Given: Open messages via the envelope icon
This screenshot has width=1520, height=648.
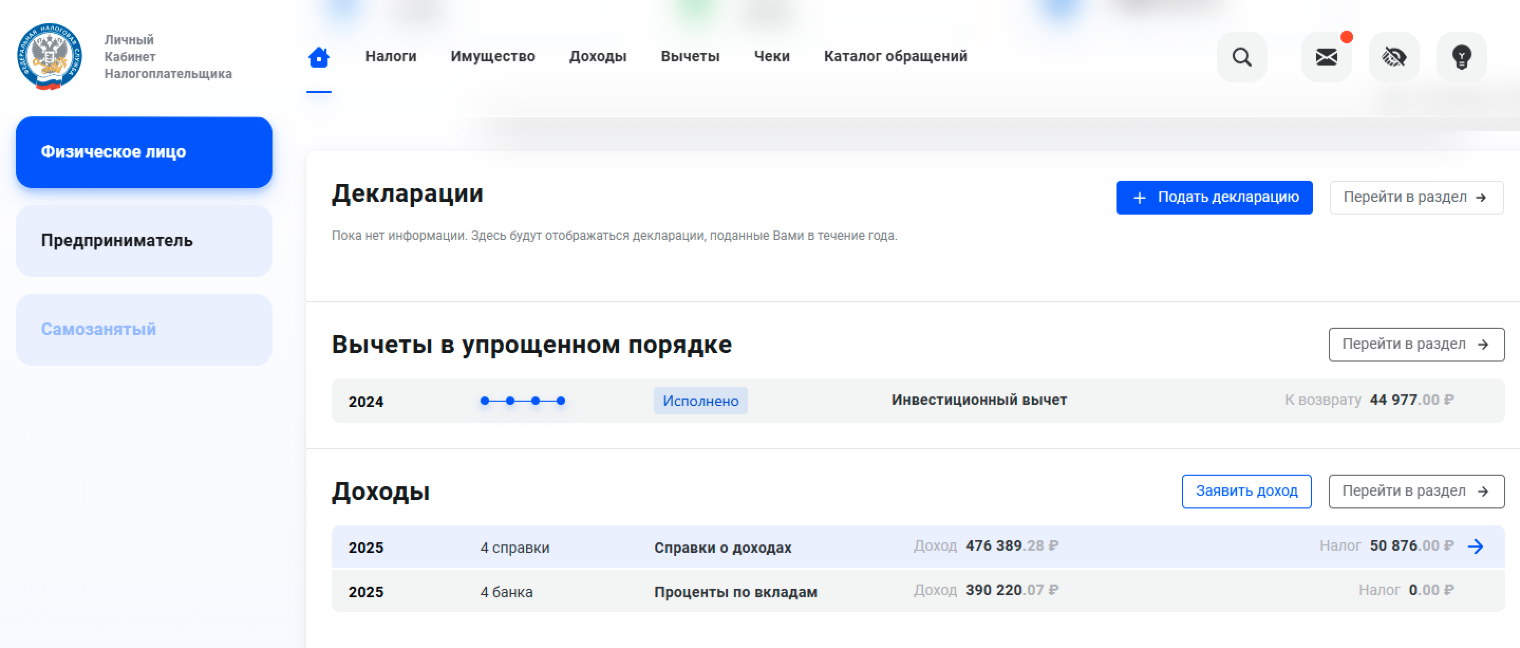Looking at the screenshot, I should [x=1326, y=57].
